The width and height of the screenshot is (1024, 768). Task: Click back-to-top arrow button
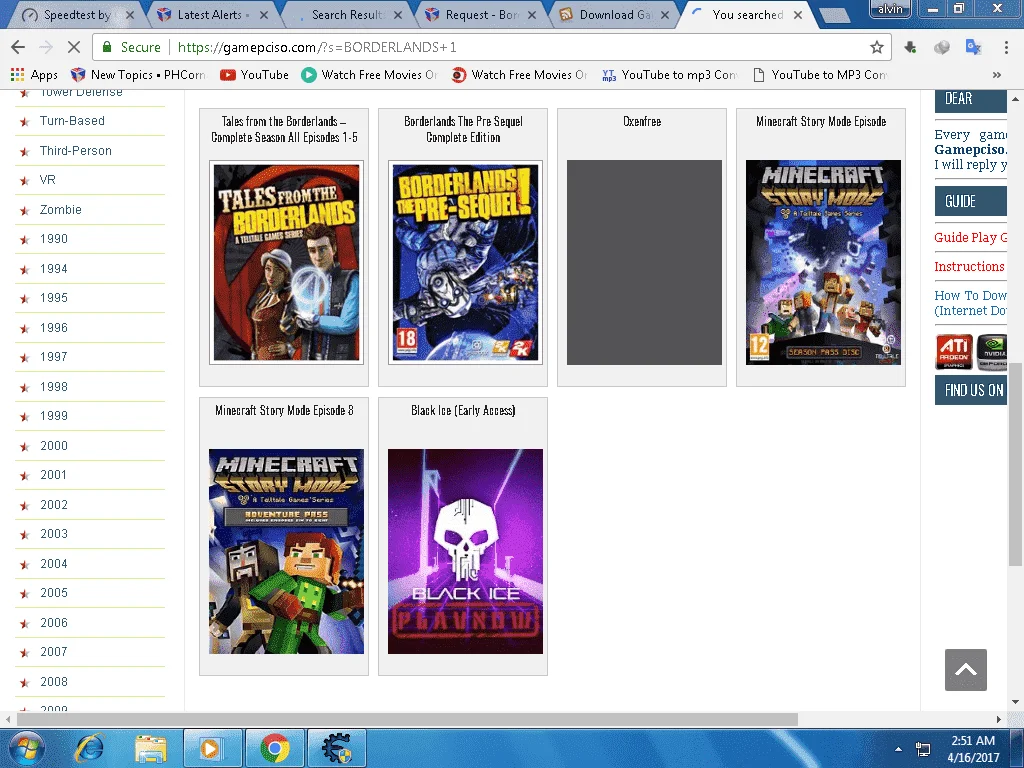[x=965, y=670]
